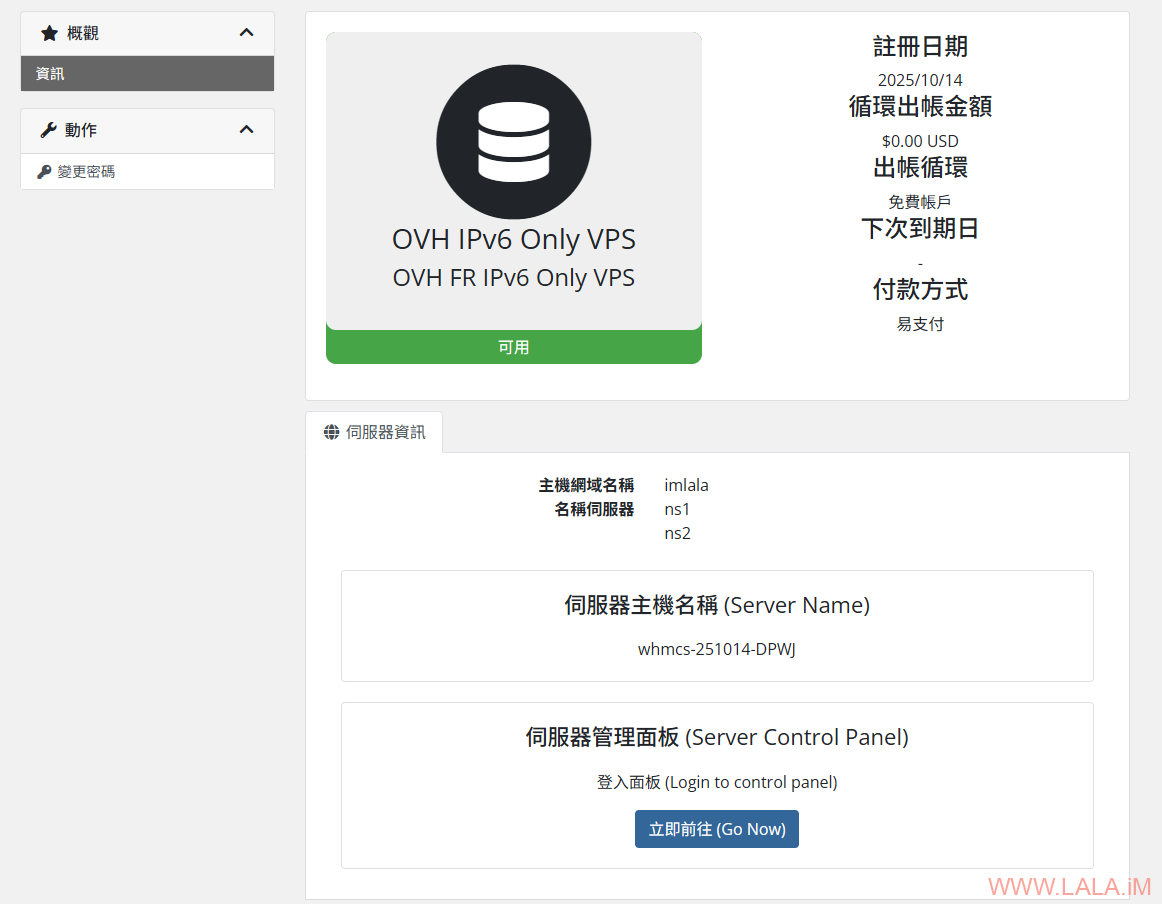Screen dimensions: 1162x904
Task: Collapse the 動作 panel using its chevron
Action: point(247,130)
